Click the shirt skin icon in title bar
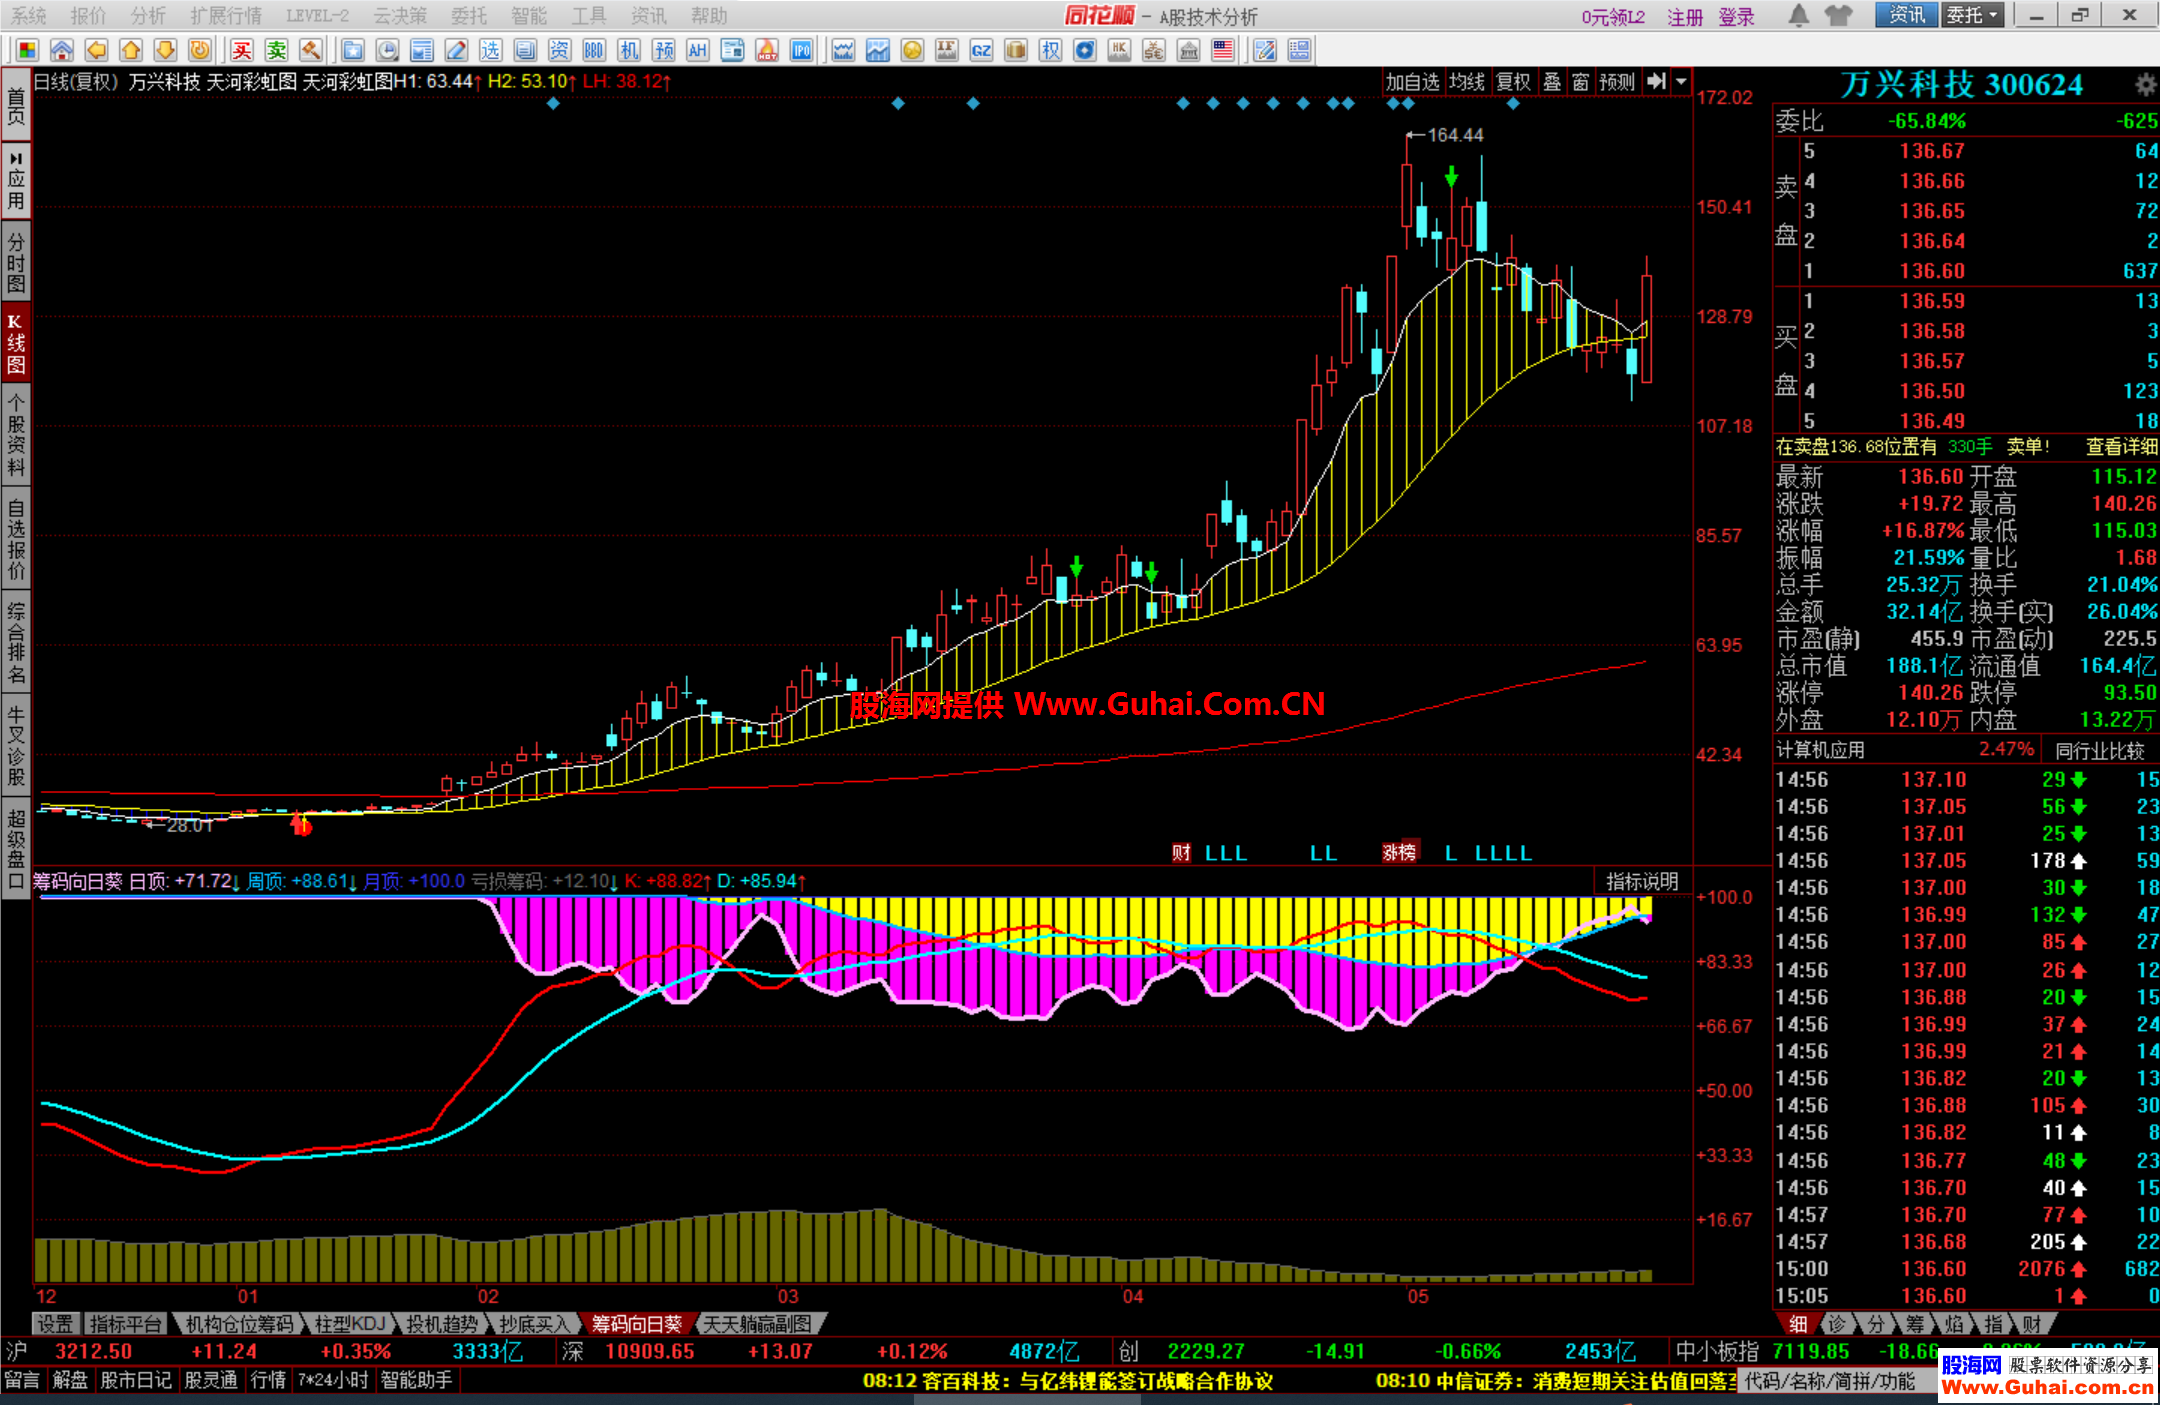Image resolution: width=2160 pixels, height=1405 pixels. [x=1838, y=15]
